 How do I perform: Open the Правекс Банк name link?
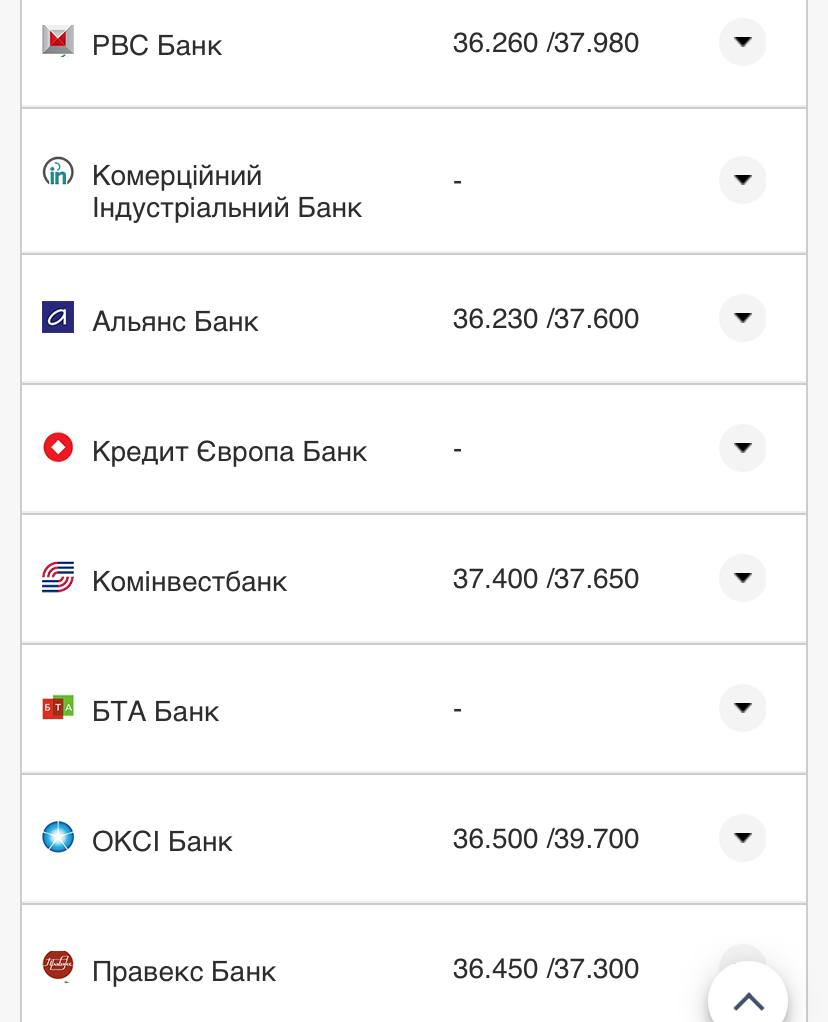tap(184, 971)
